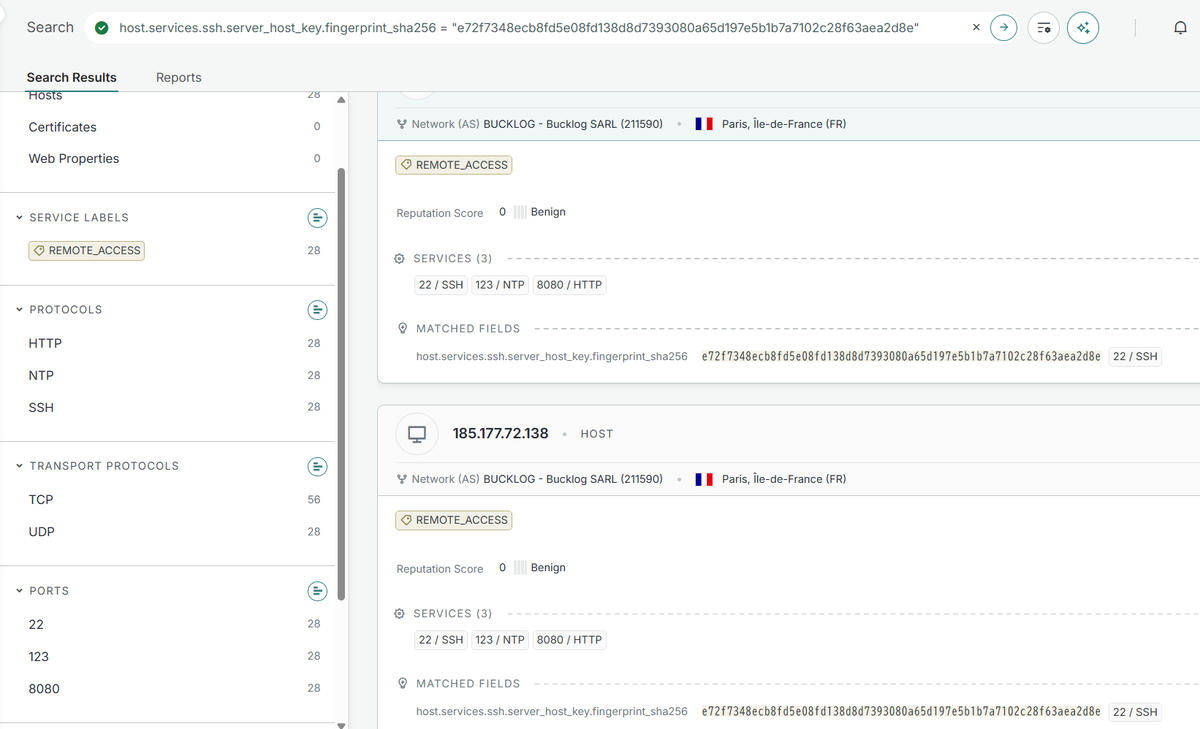Filter by REMOTE_ACCESS label in sidebar
1200x729 pixels.
tap(87, 250)
